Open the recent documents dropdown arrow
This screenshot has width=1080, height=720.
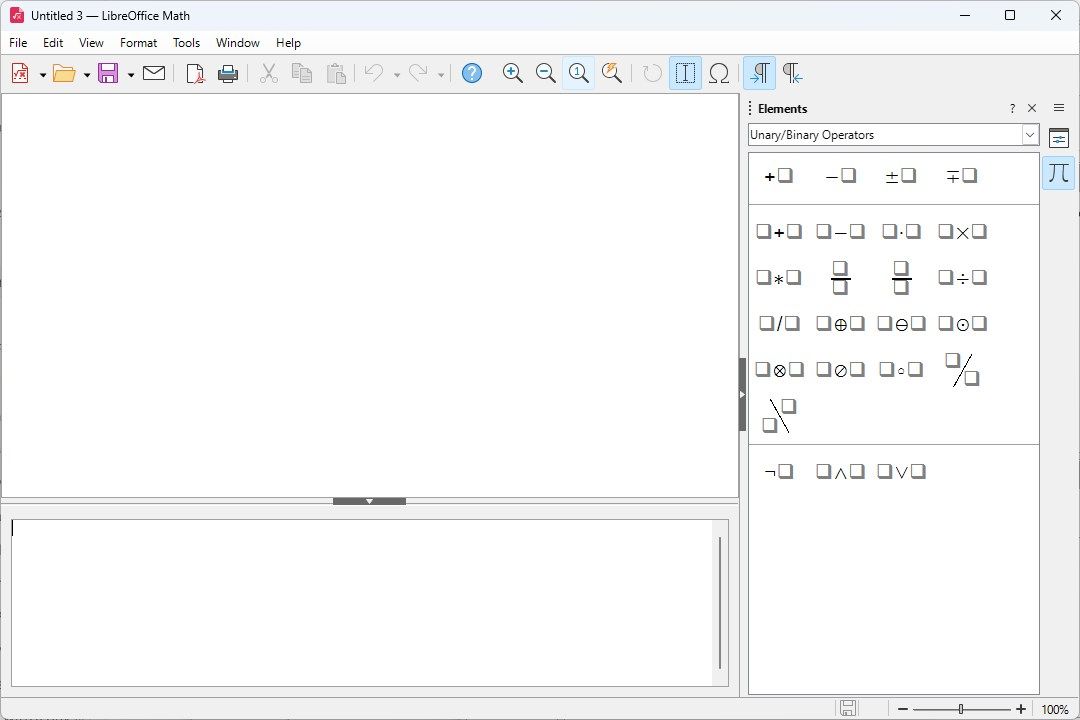click(87, 74)
